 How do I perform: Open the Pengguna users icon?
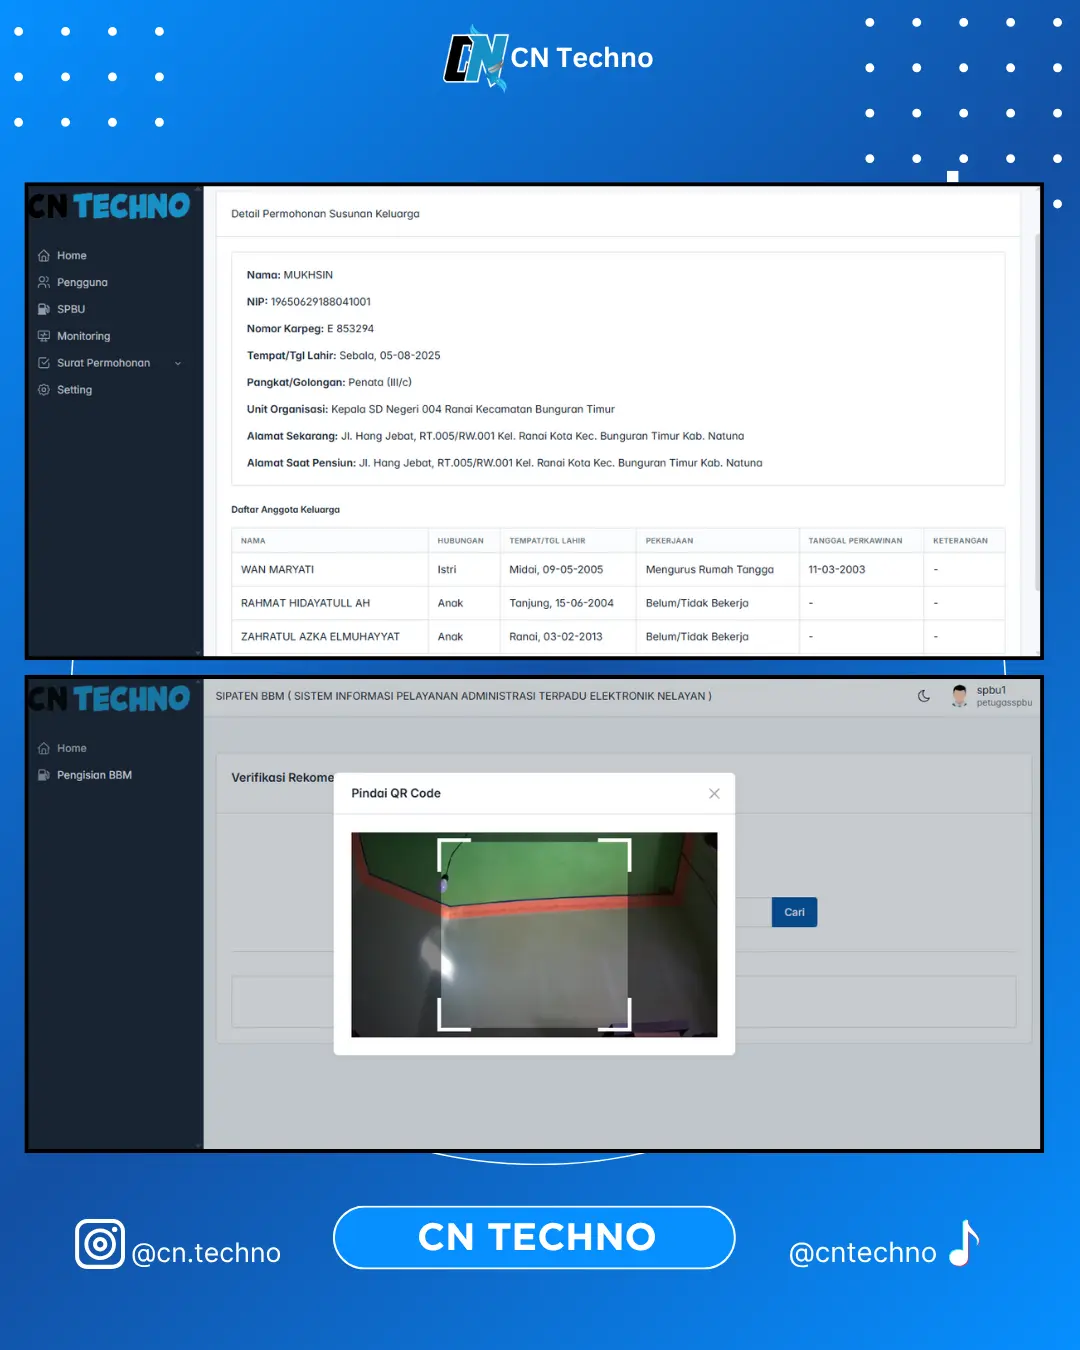44,283
